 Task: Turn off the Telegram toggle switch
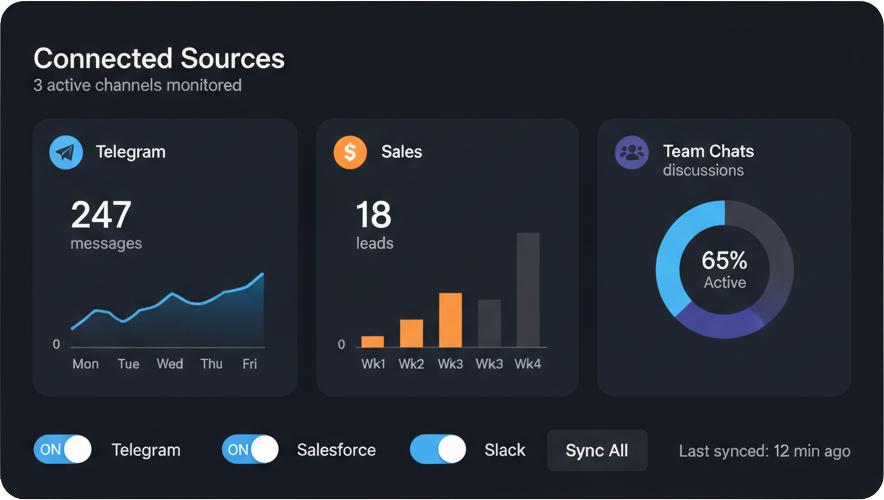coord(63,450)
